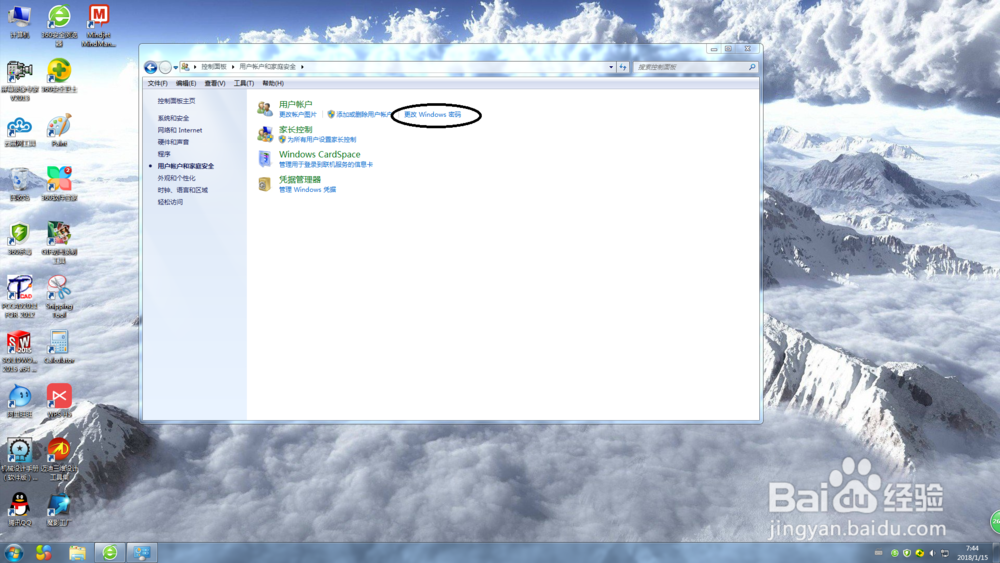Image resolution: width=1000 pixels, height=563 pixels.
Task: Switch to the Control Panel taskbar button
Action: (x=142, y=552)
